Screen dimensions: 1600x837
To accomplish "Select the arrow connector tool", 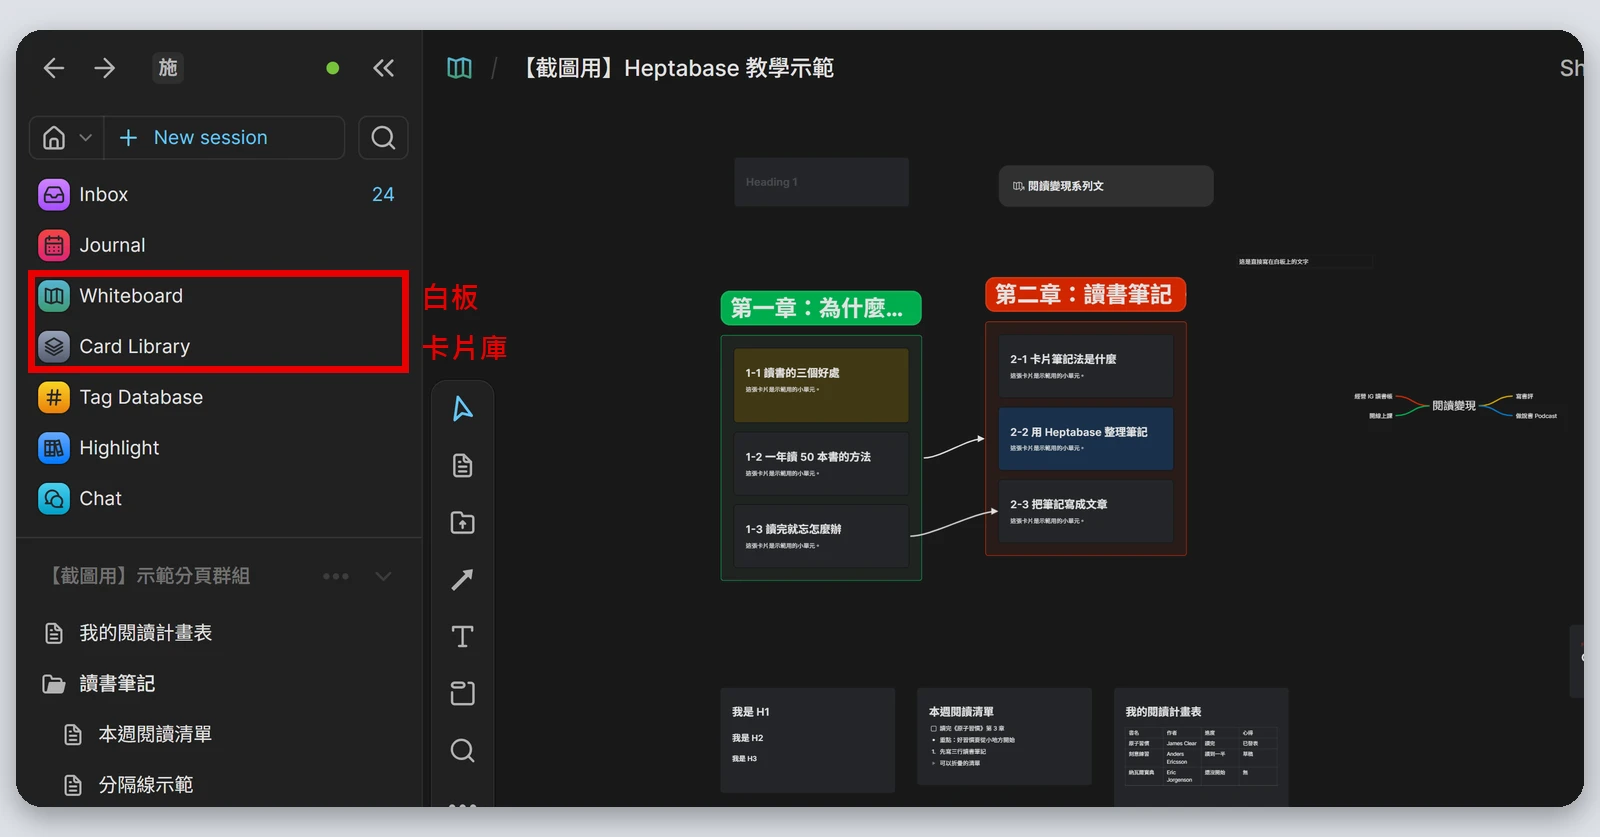I will [462, 580].
